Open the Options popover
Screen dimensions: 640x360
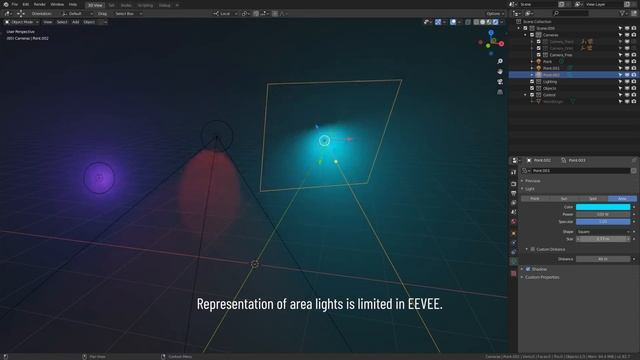[x=495, y=13]
